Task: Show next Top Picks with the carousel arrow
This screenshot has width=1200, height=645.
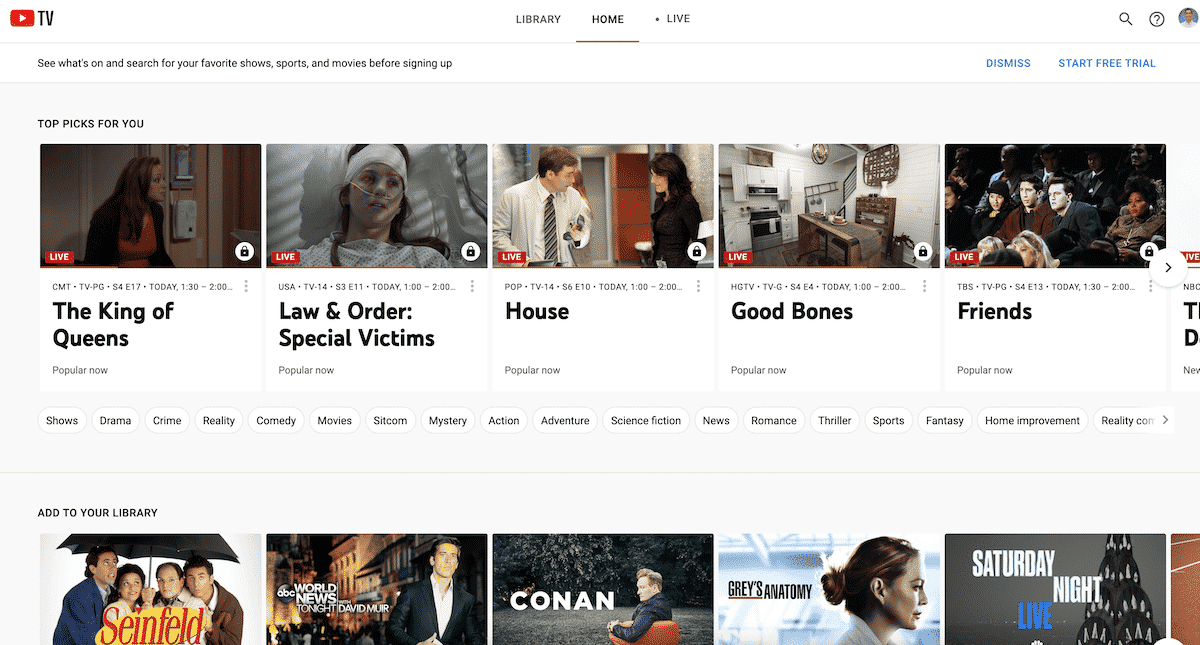Action: [1168, 267]
